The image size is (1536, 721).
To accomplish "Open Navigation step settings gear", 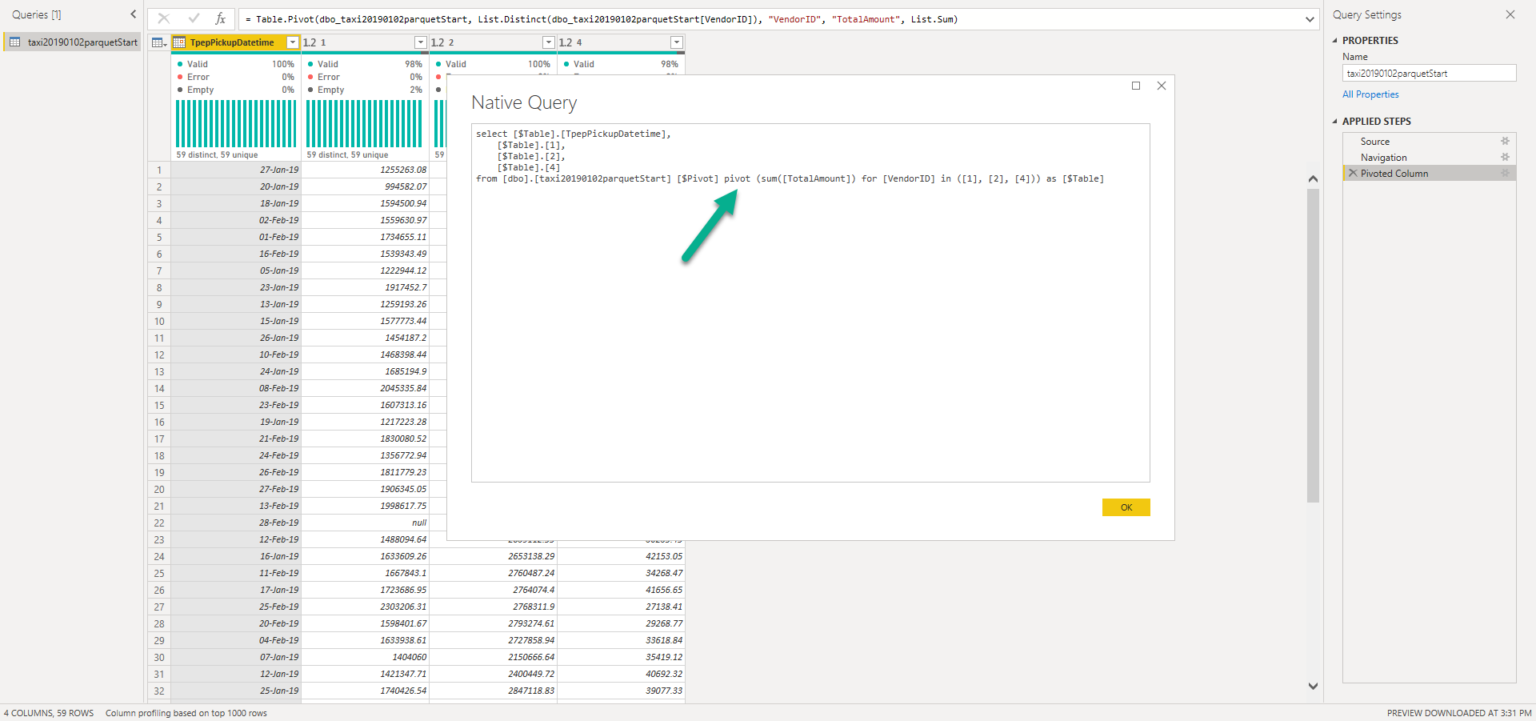I will coord(1504,157).
